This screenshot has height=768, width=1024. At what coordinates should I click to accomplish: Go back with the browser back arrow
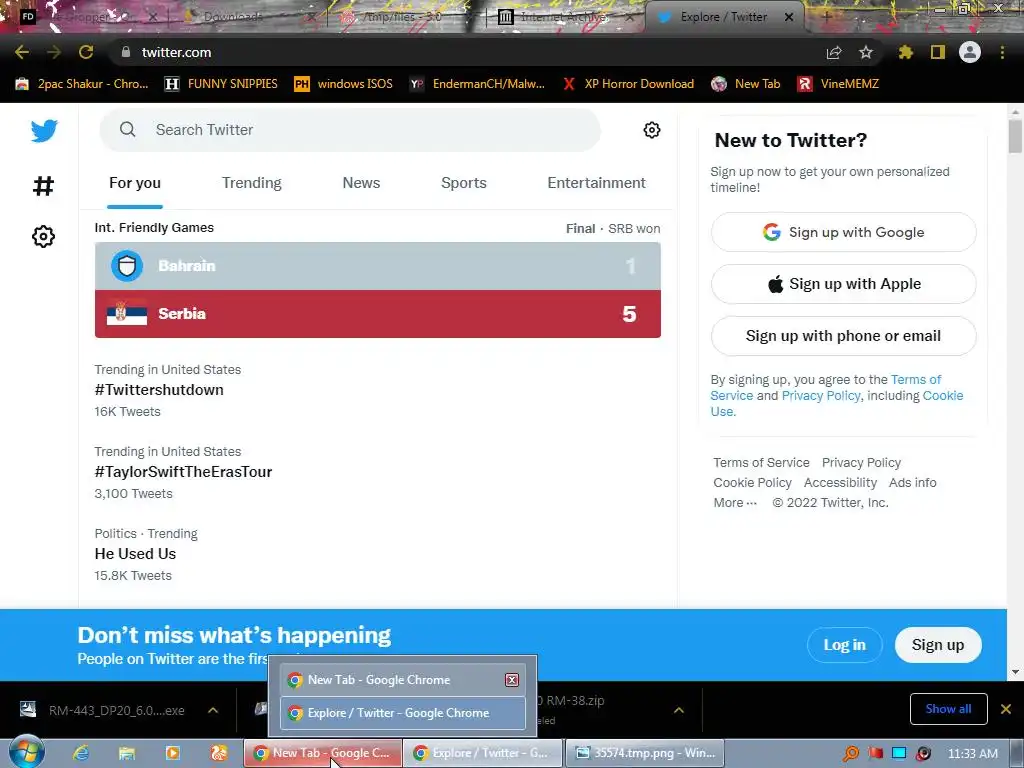[x=22, y=52]
